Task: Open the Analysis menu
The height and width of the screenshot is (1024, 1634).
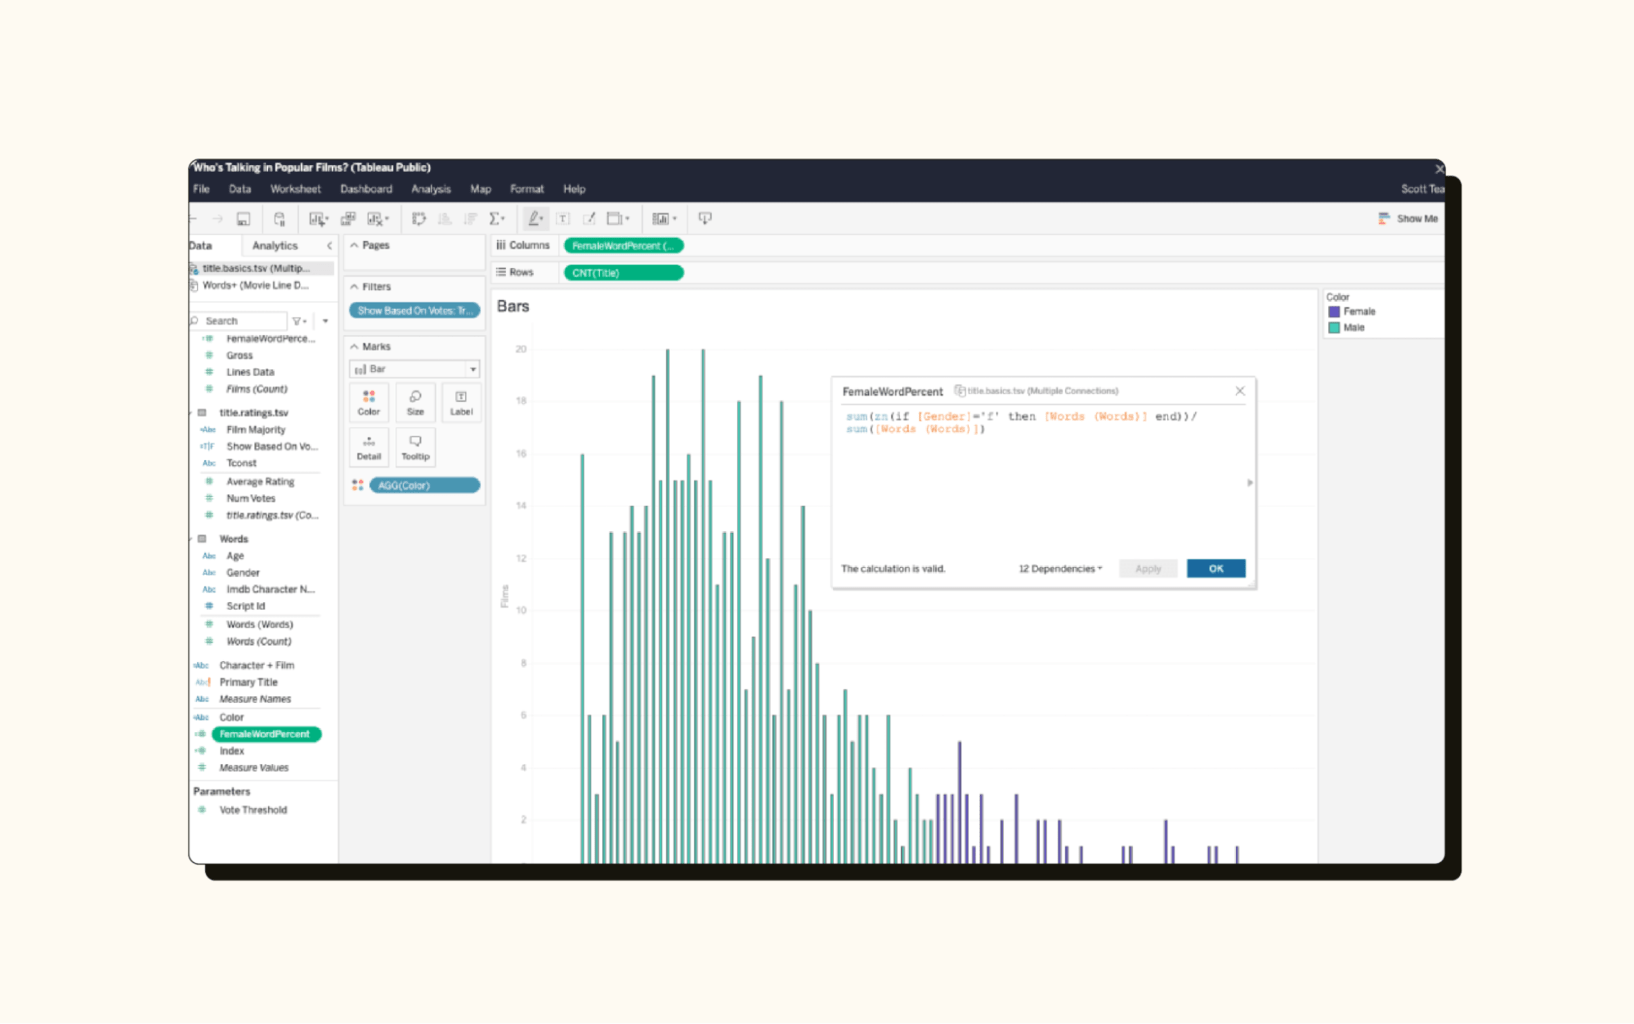Action: (x=430, y=188)
